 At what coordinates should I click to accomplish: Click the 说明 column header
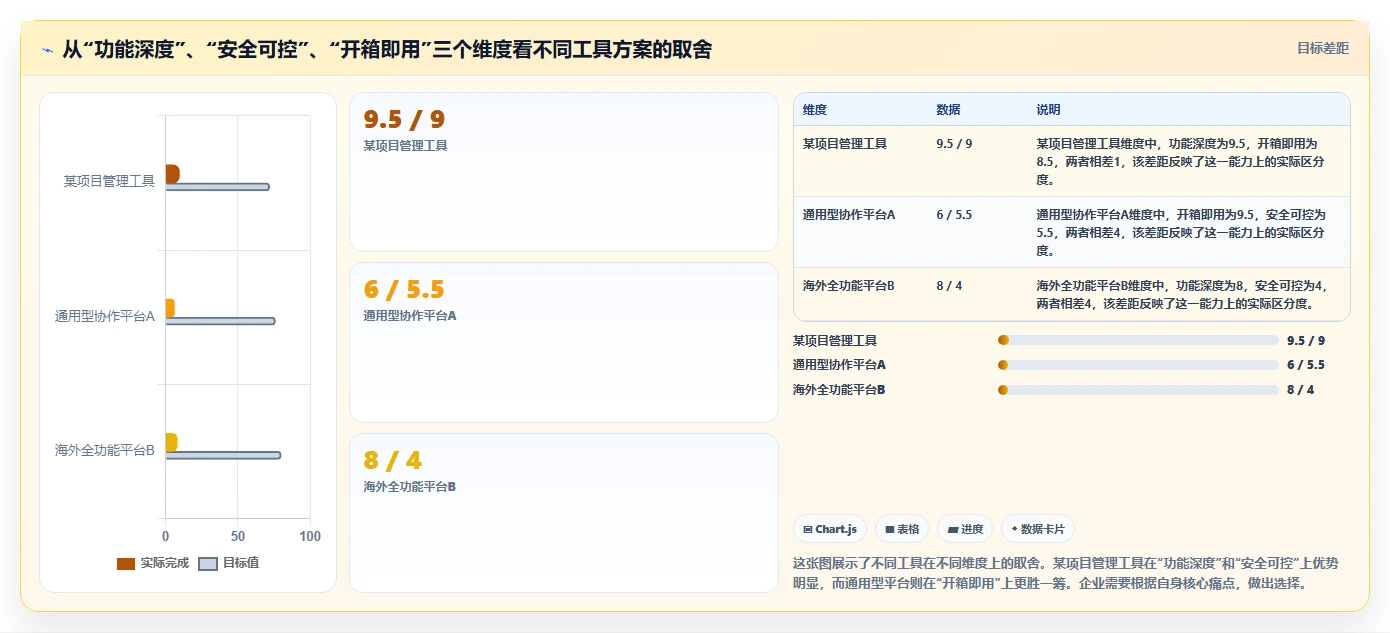click(1048, 110)
